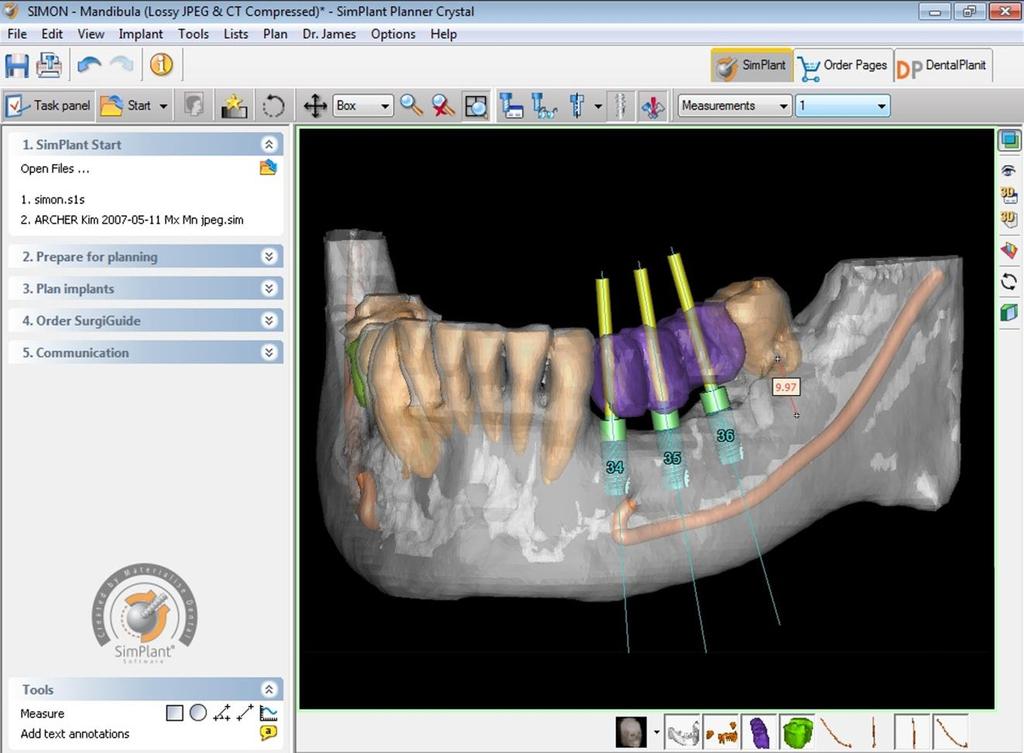Open the skull thumbnail dropdown arrow
This screenshot has width=1024, height=753.
click(656, 732)
